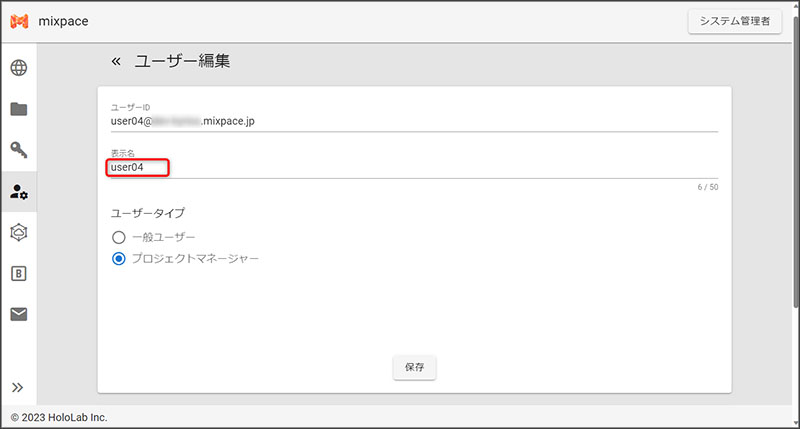Select the 一般ユーザー radio button

tap(118, 237)
